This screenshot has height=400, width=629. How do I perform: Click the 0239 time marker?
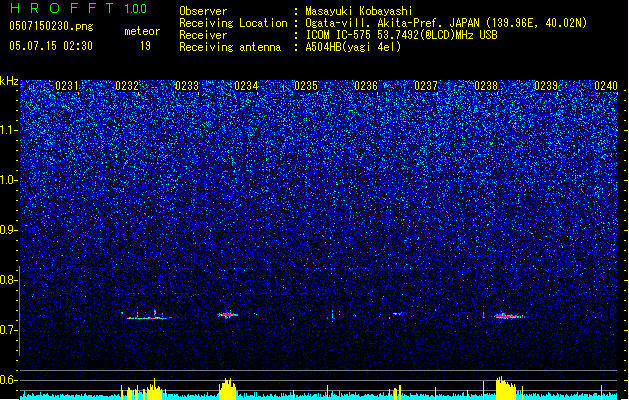(x=546, y=86)
